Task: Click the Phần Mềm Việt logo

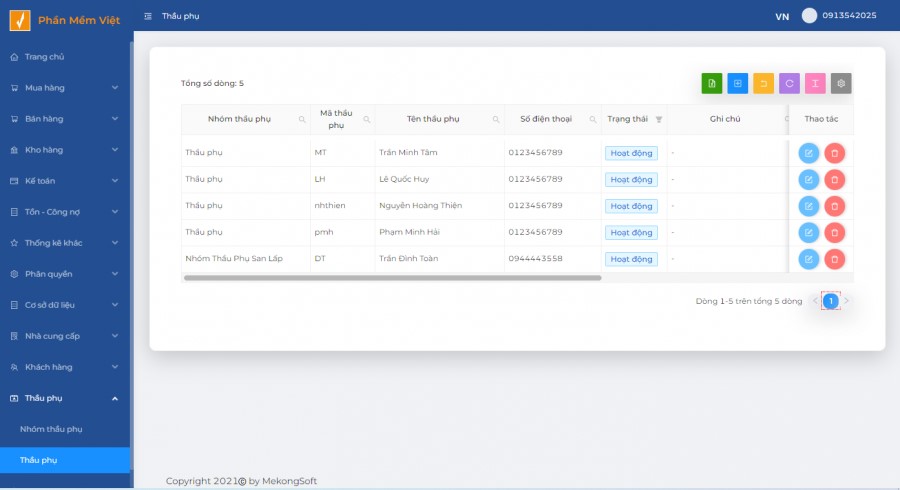Action: tap(64, 20)
